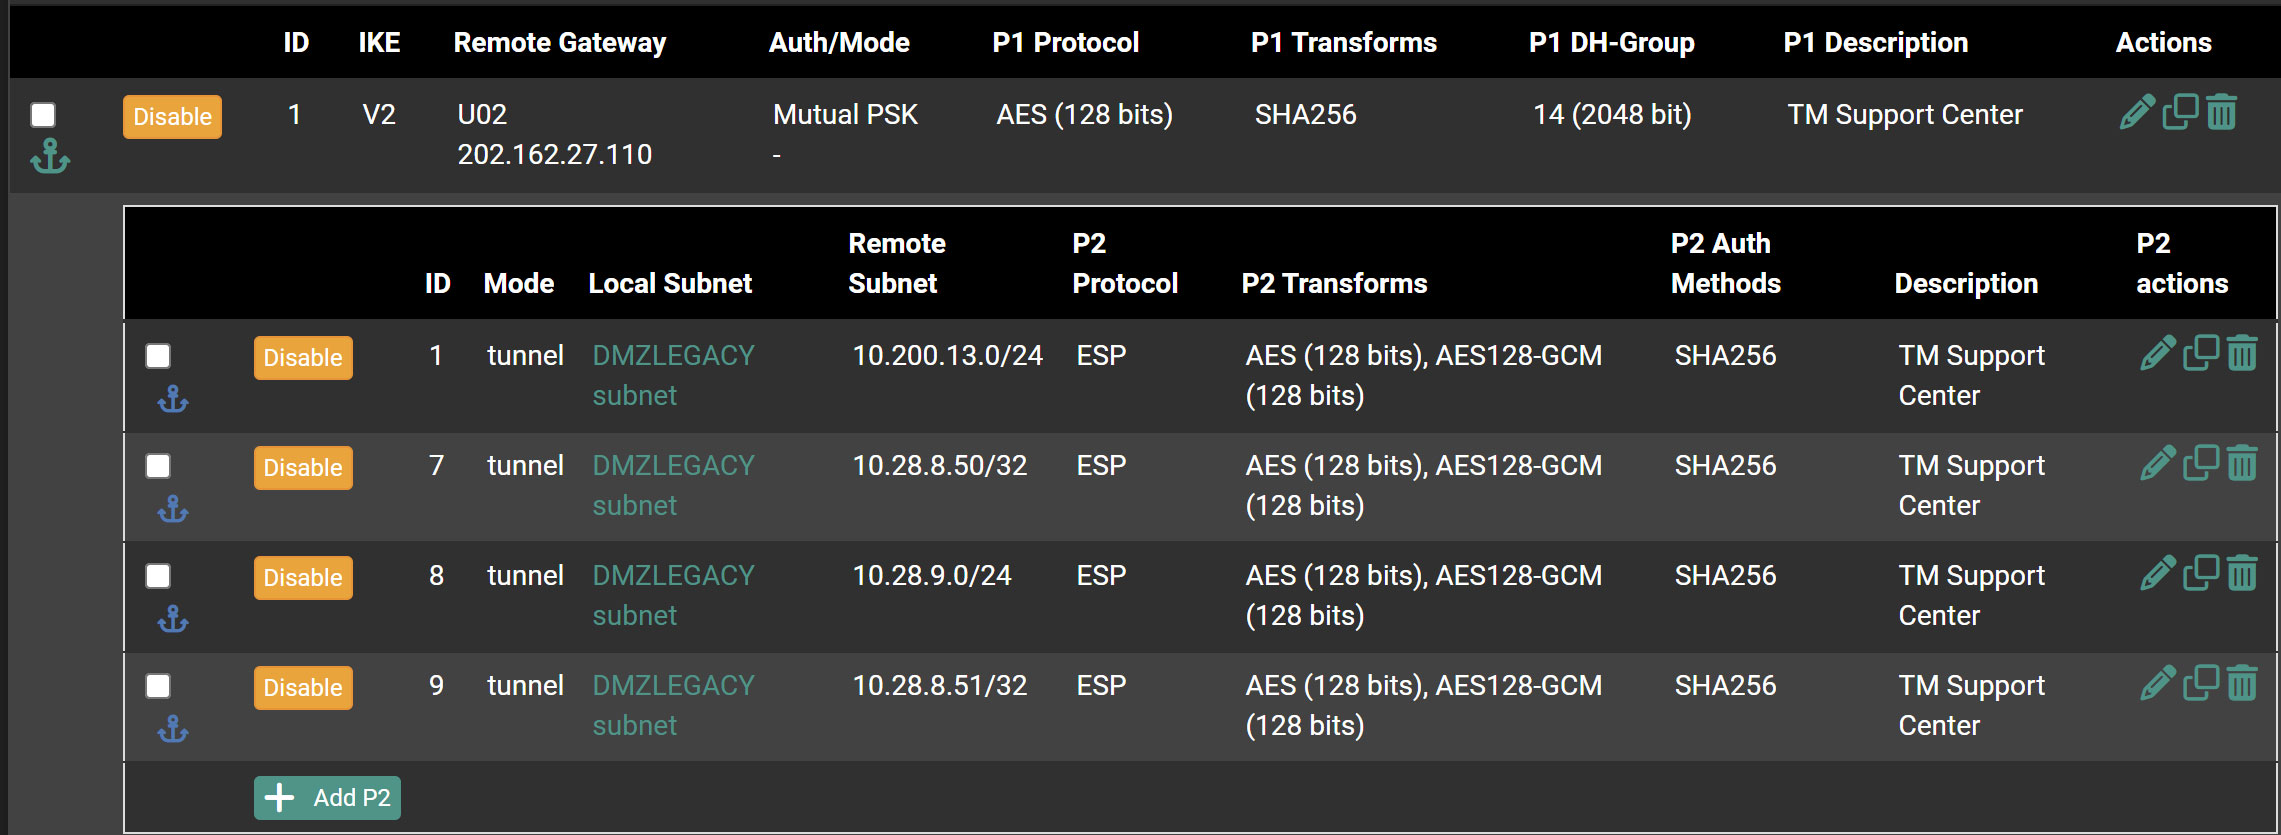Copy P2 entry with remote subnet 10.28.8.50/32
2281x835 pixels.
point(2201,463)
